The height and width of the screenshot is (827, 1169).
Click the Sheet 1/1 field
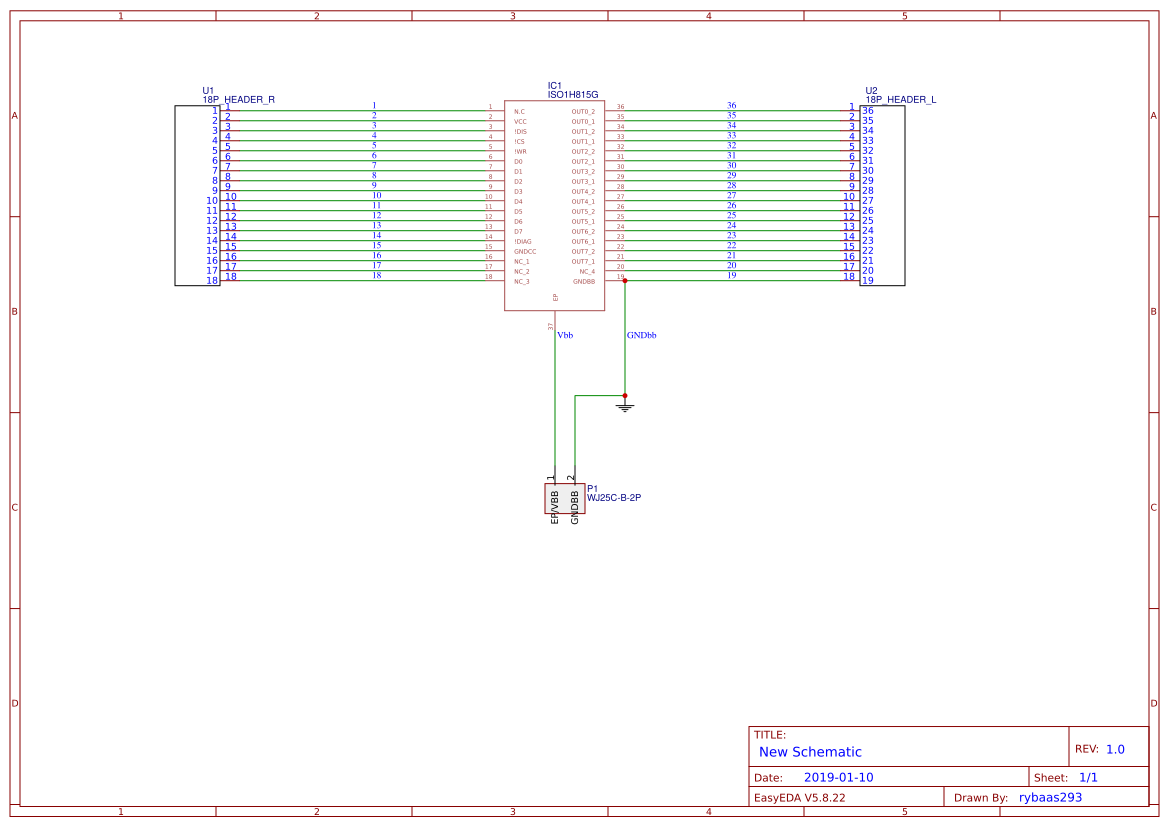point(1089,776)
